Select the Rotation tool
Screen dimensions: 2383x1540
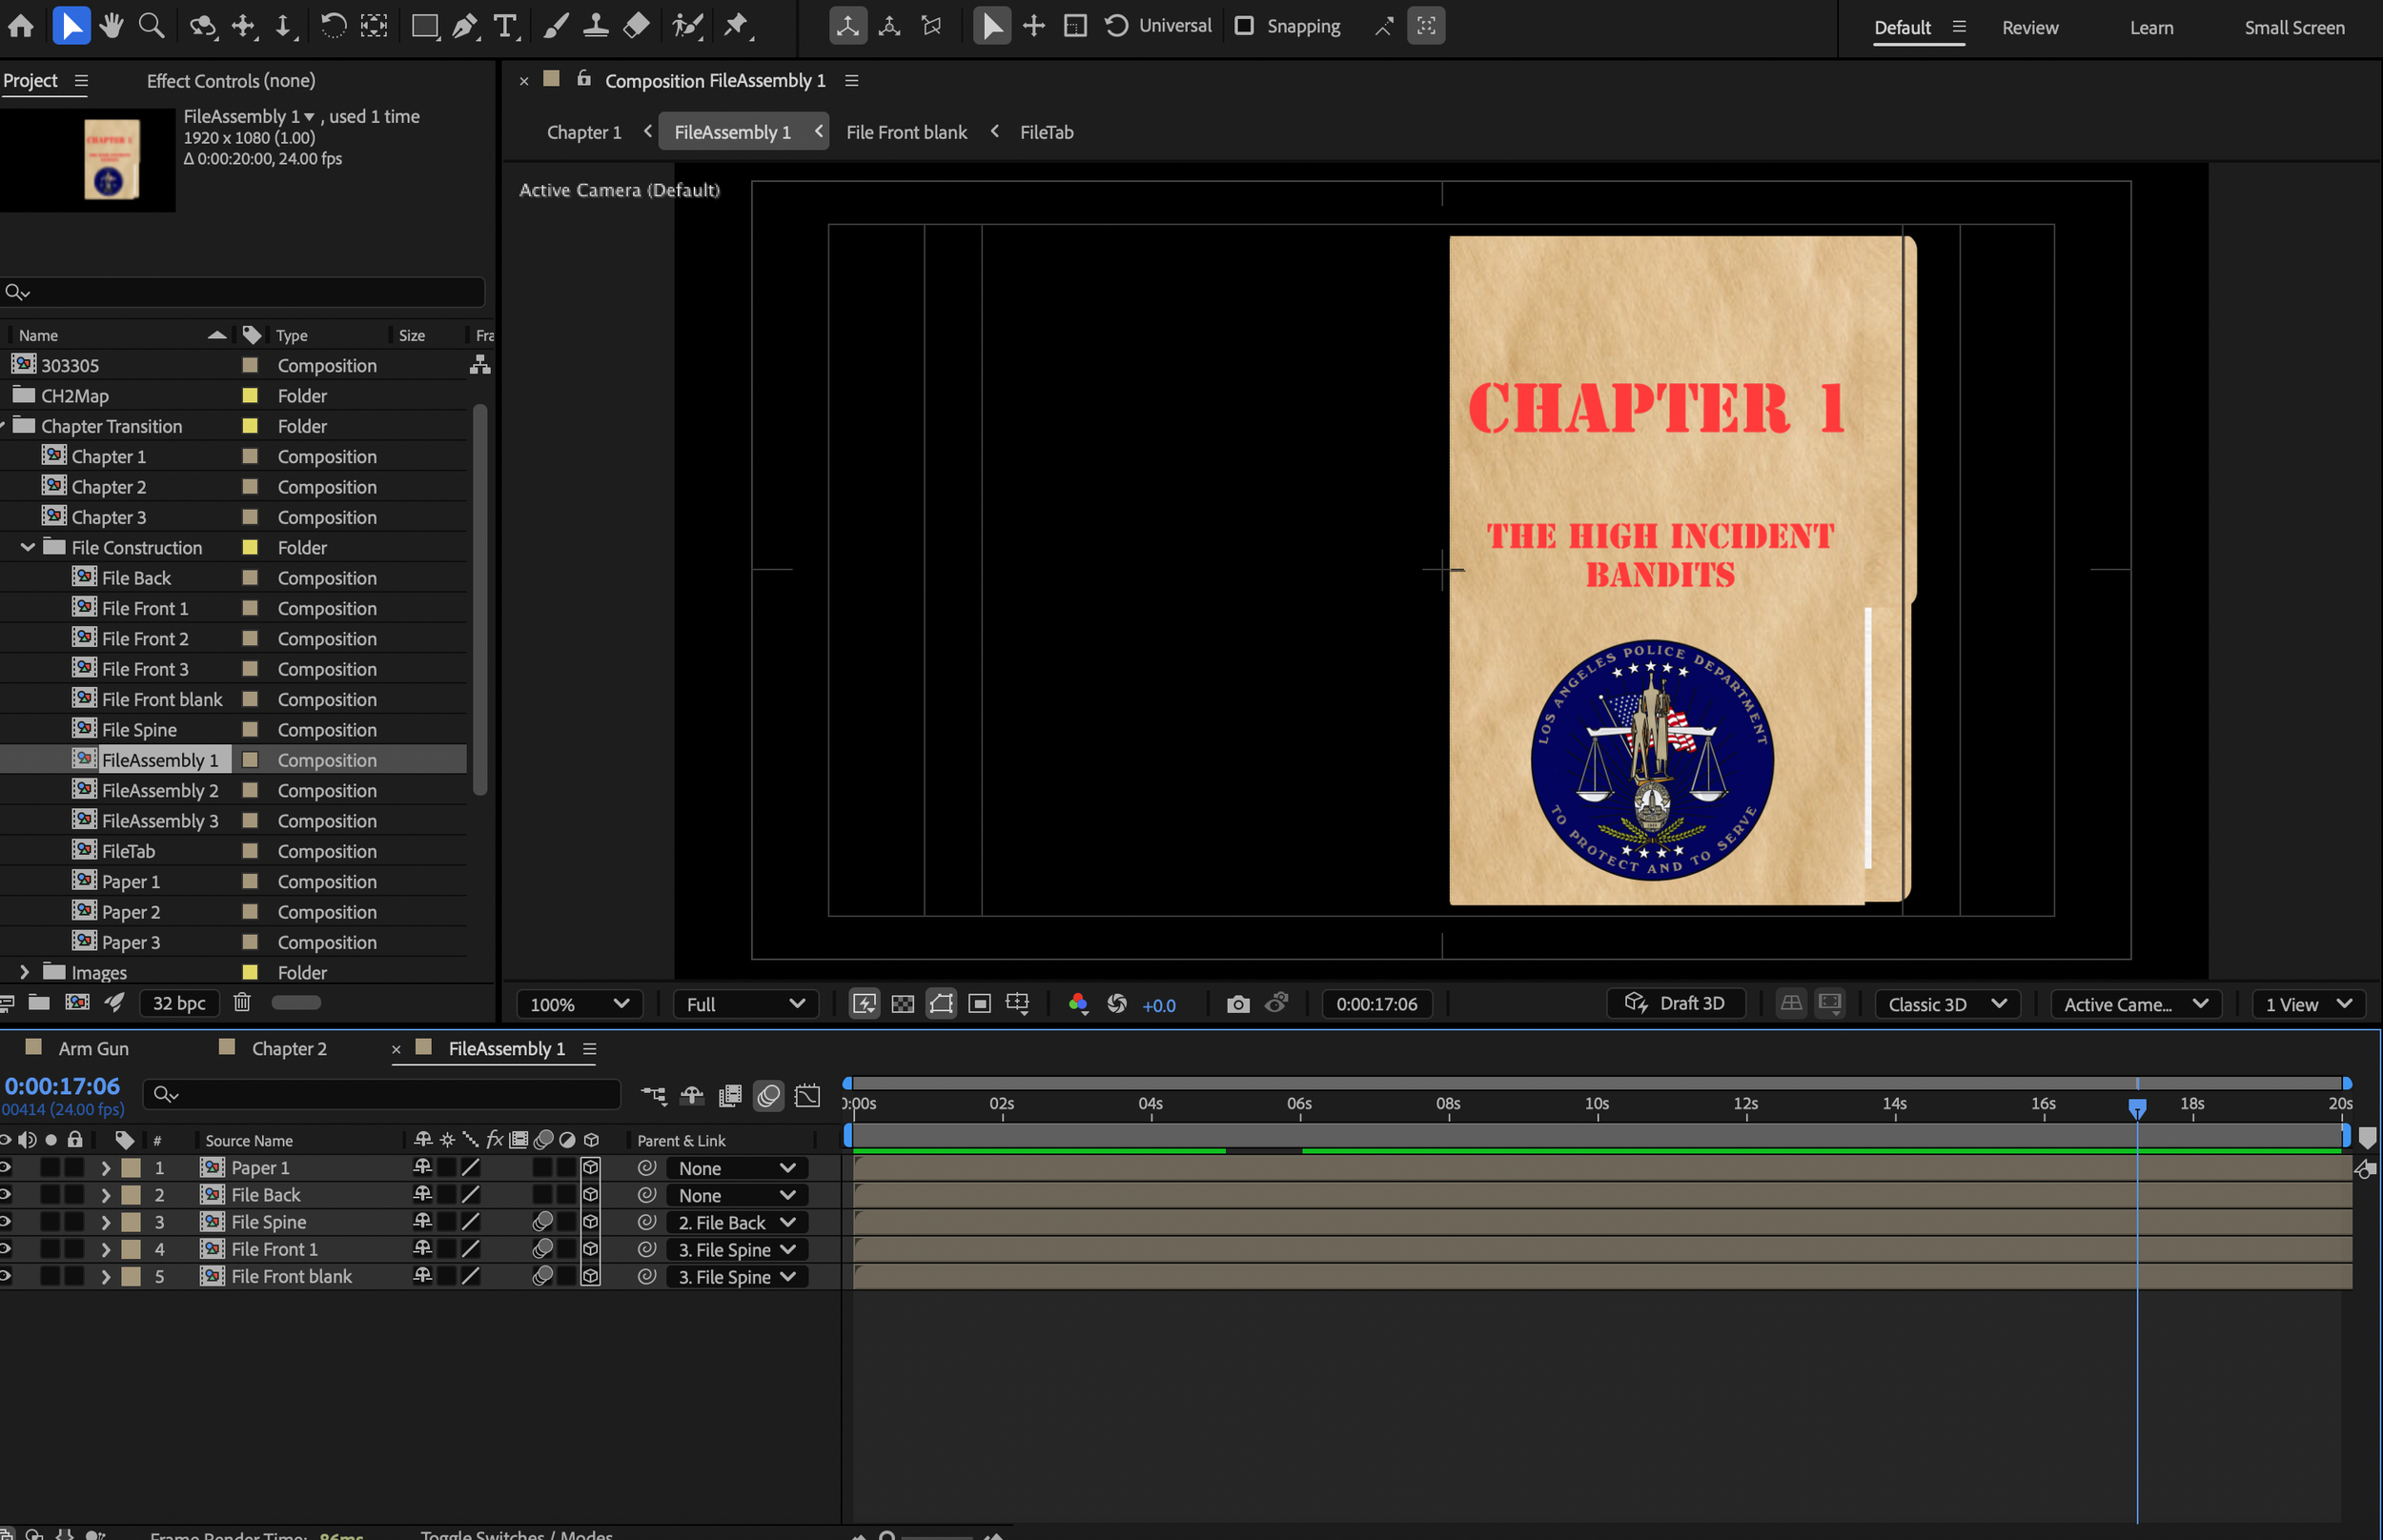333,26
